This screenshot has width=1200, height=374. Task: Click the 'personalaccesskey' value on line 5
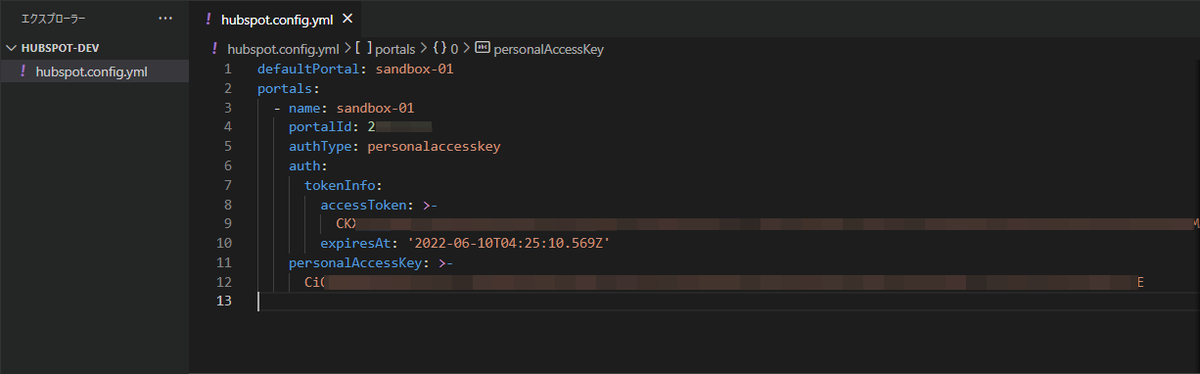[x=434, y=146]
